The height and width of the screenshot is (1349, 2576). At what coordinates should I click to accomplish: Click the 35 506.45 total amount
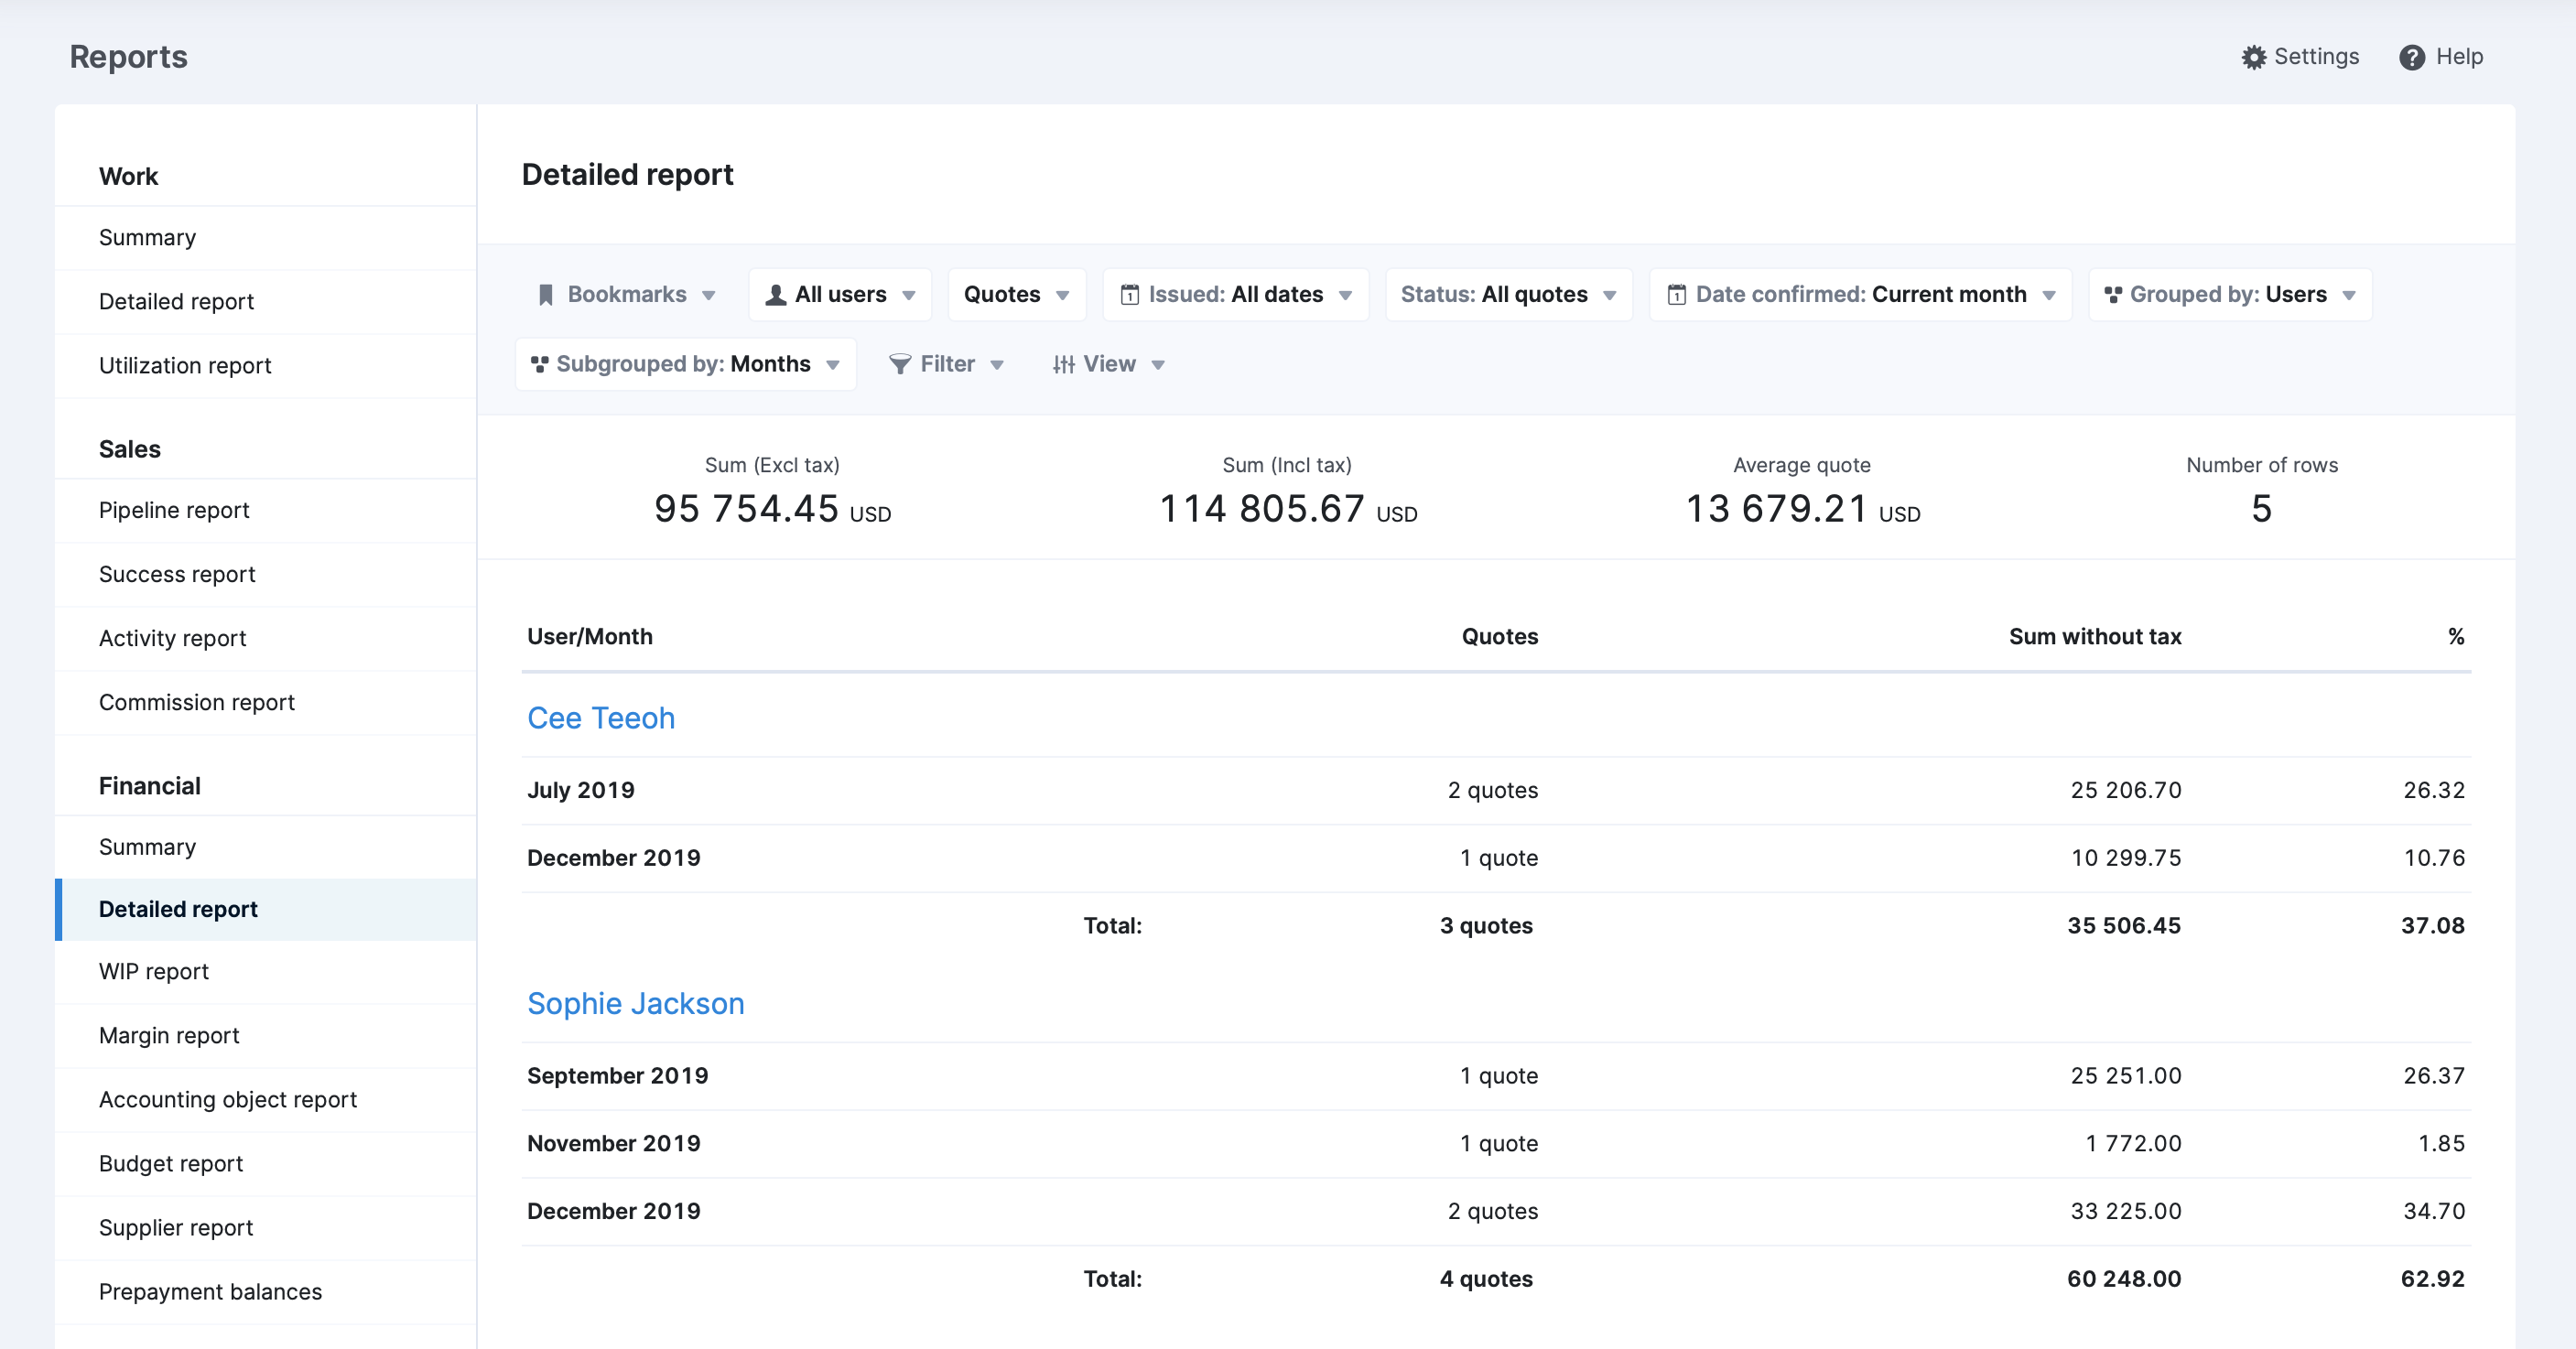coord(2124,926)
